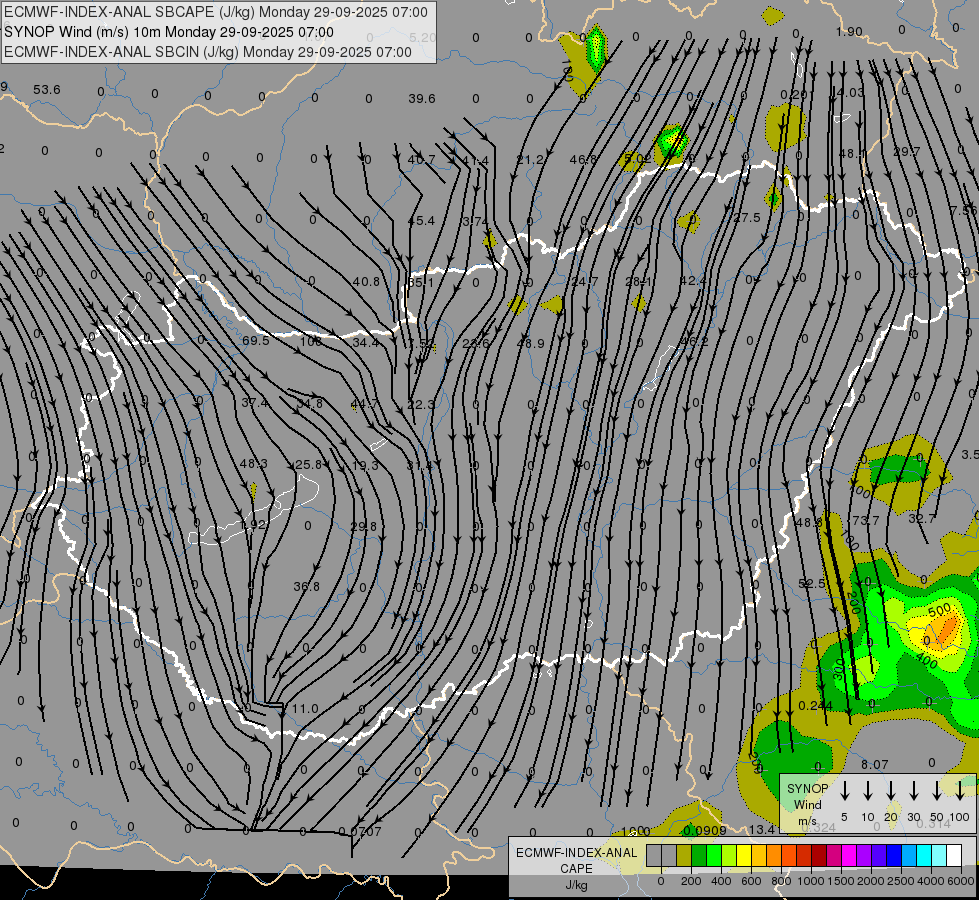
Task: Click the '0.0909' map value
Action: 705,831
